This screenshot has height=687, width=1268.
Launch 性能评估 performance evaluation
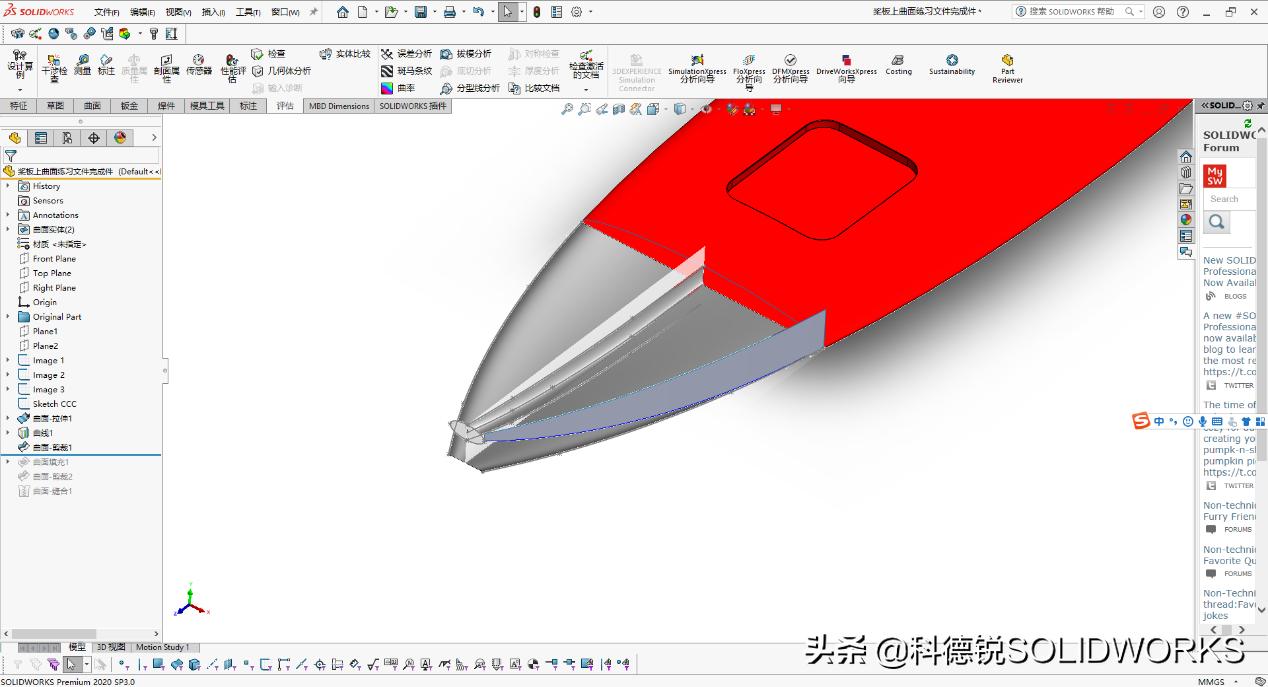[x=232, y=68]
